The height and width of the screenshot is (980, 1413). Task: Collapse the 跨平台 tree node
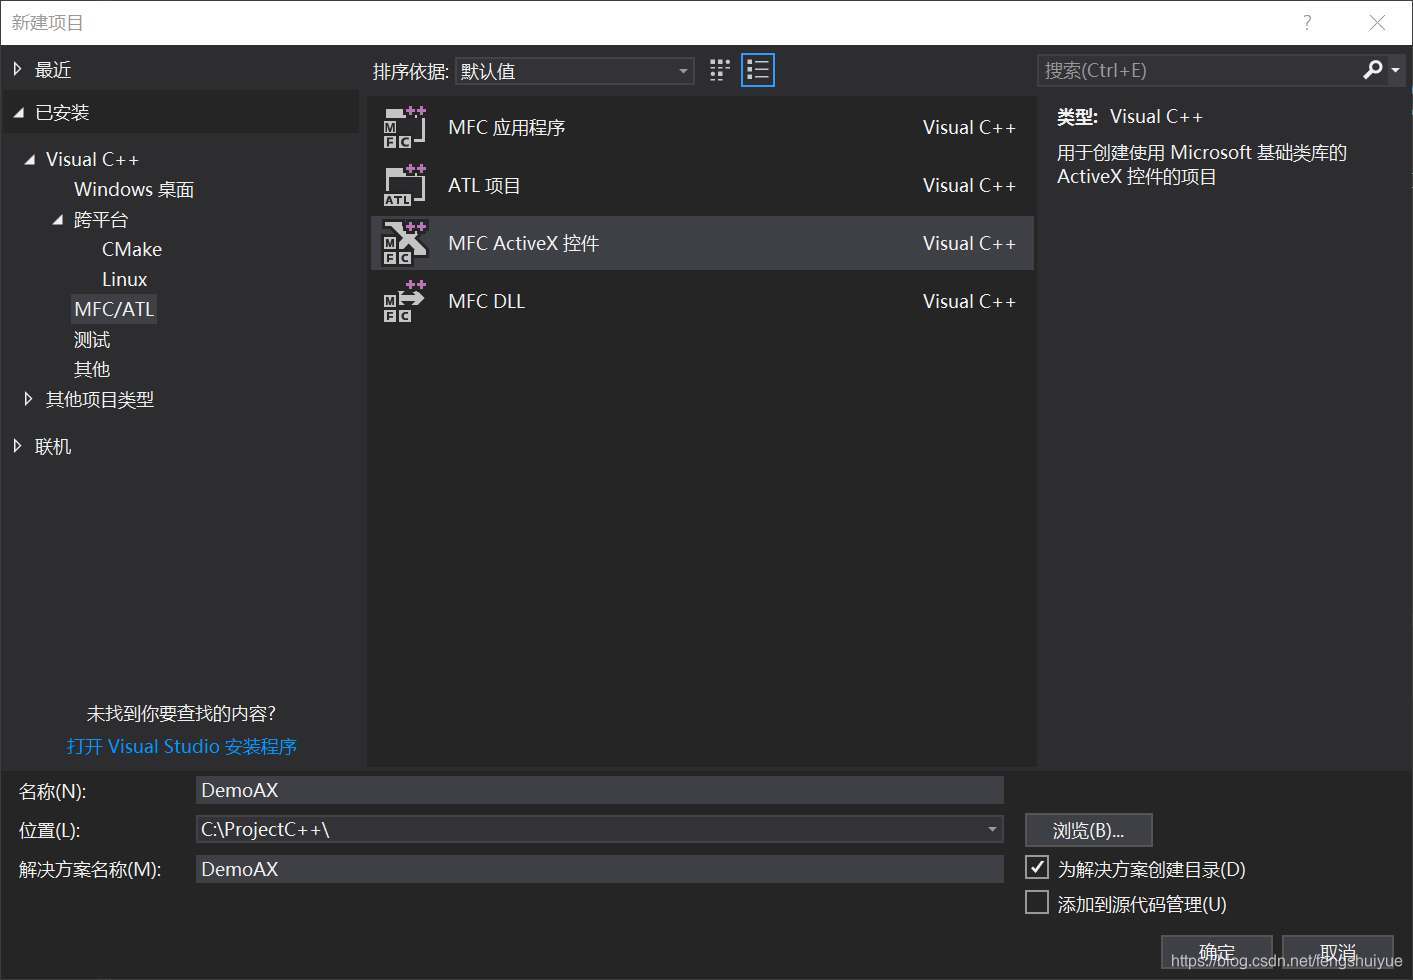[x=57, y=219]
